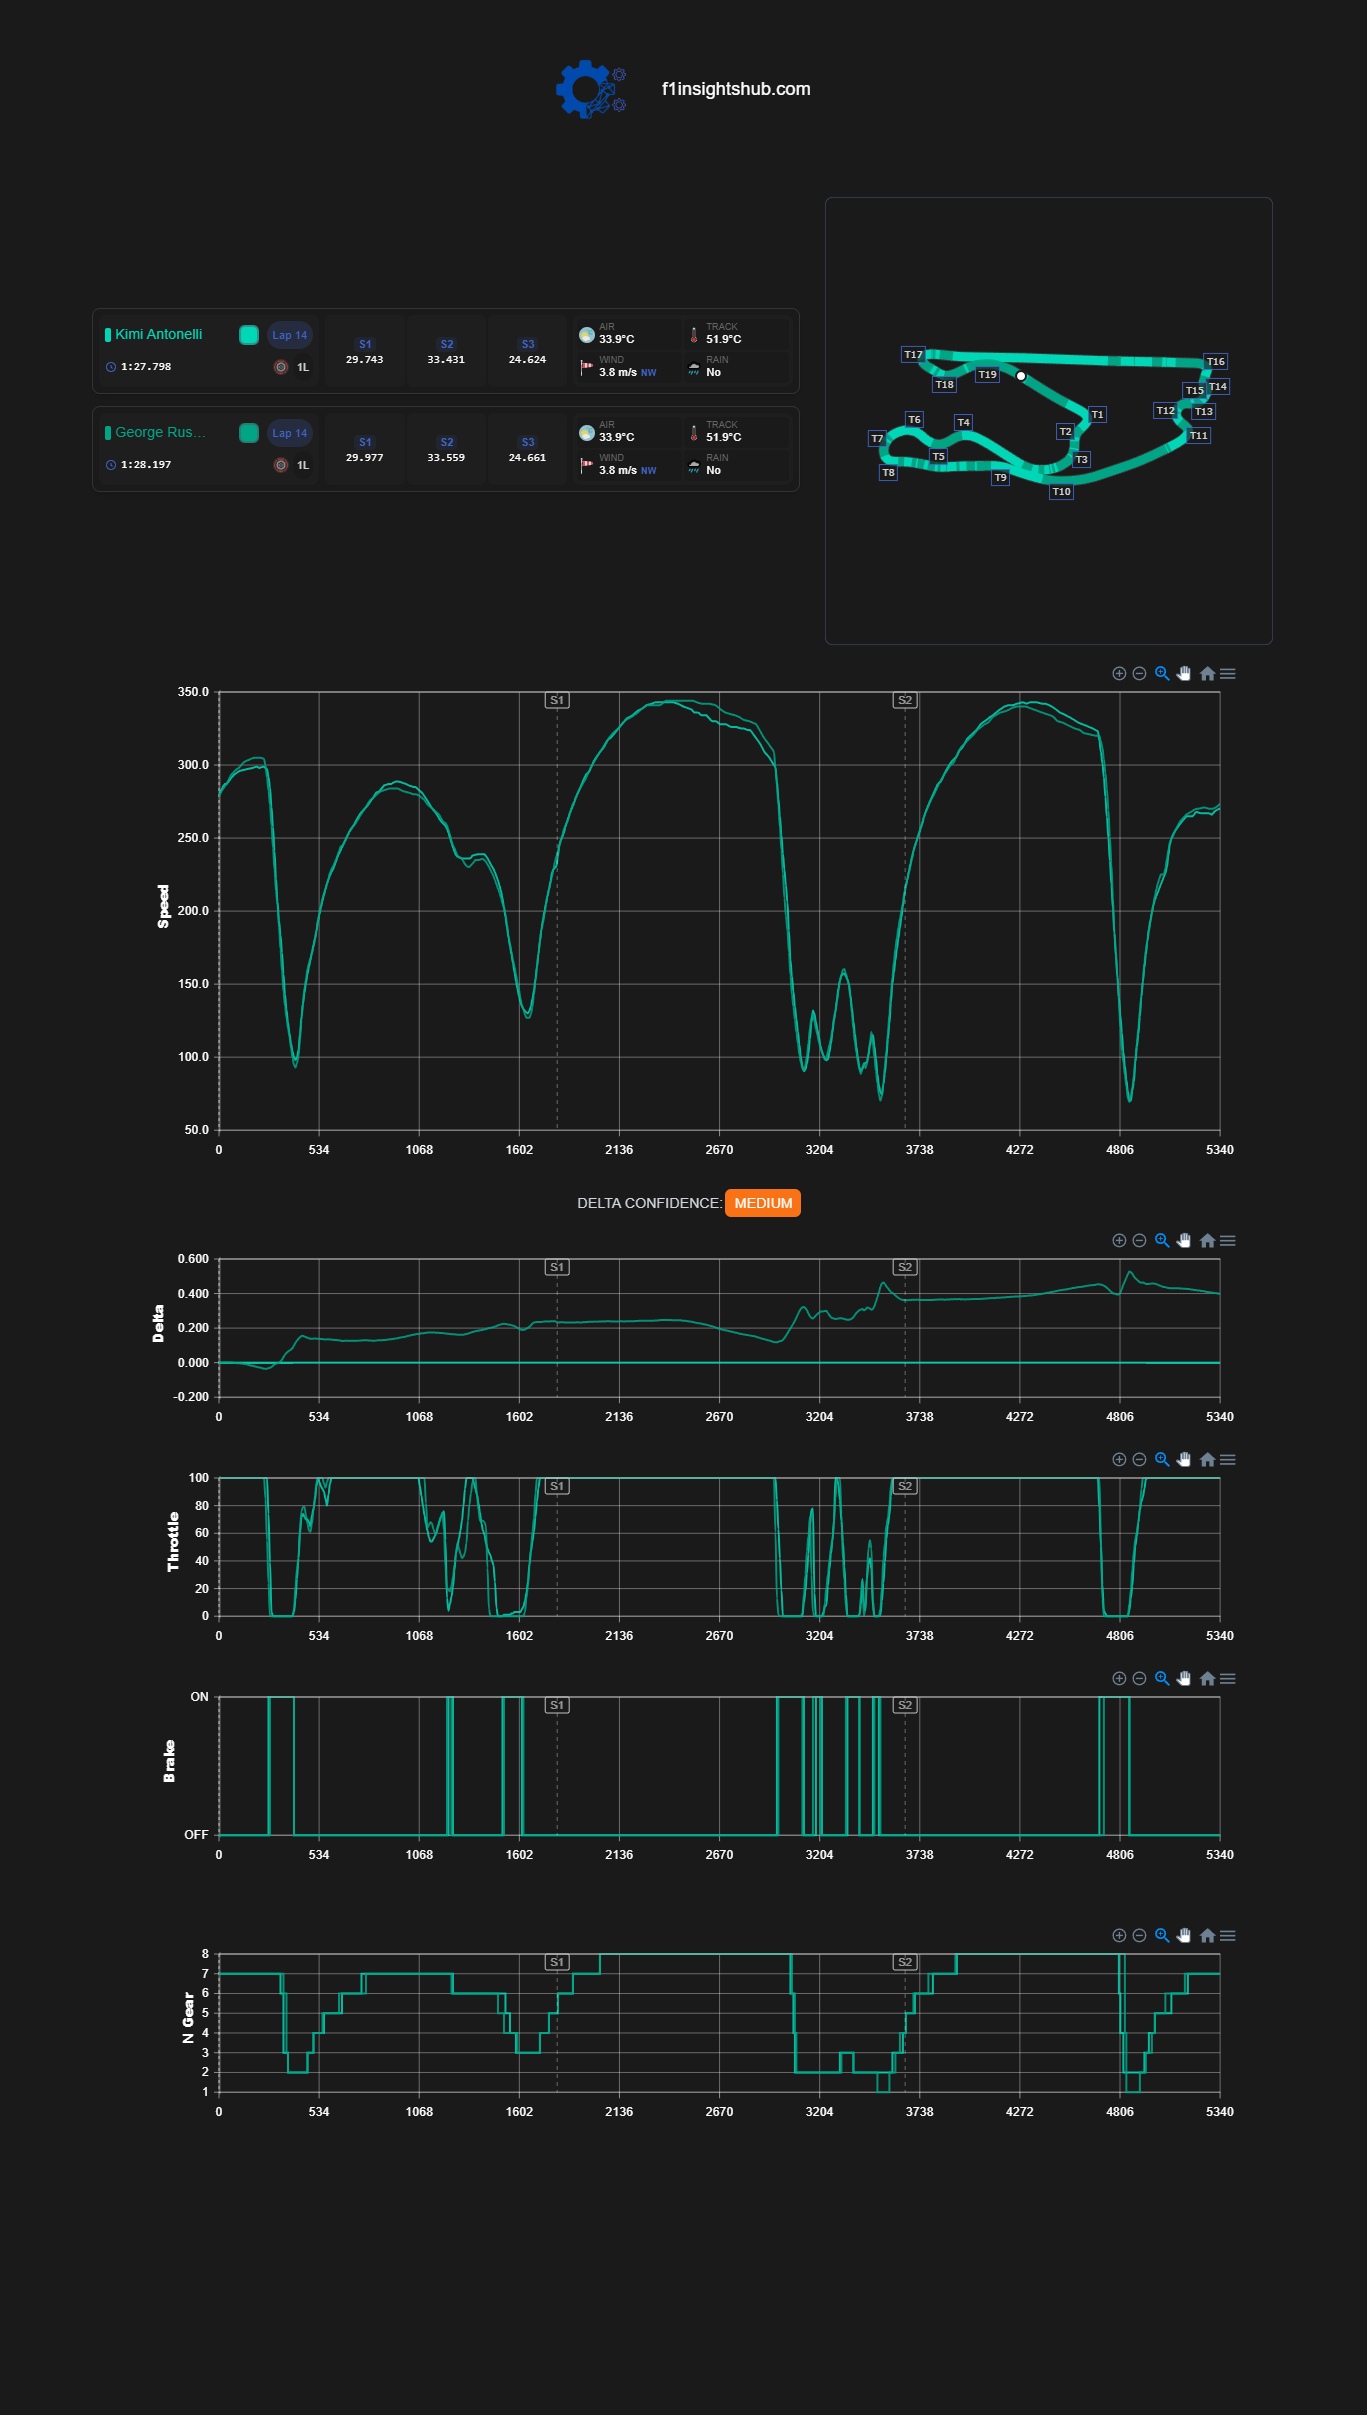Click turn label T1 on track map
The height and width of the screenshot is (2415, 1367).
coord(1097,414)
